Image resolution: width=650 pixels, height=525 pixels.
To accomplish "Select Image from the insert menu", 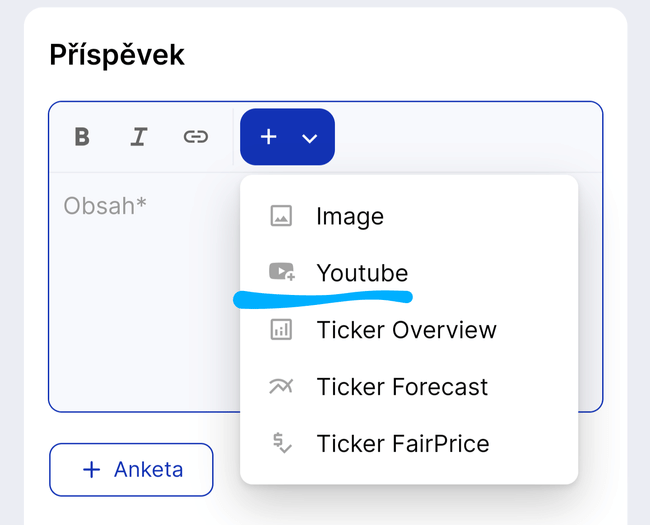I will tap(350, 216).
